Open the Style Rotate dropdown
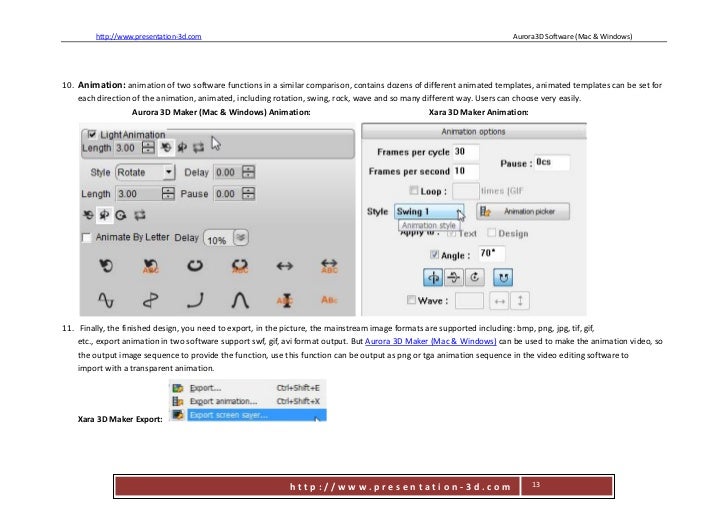The width and height of the screenshot is (728, 515). coord(145,172)
